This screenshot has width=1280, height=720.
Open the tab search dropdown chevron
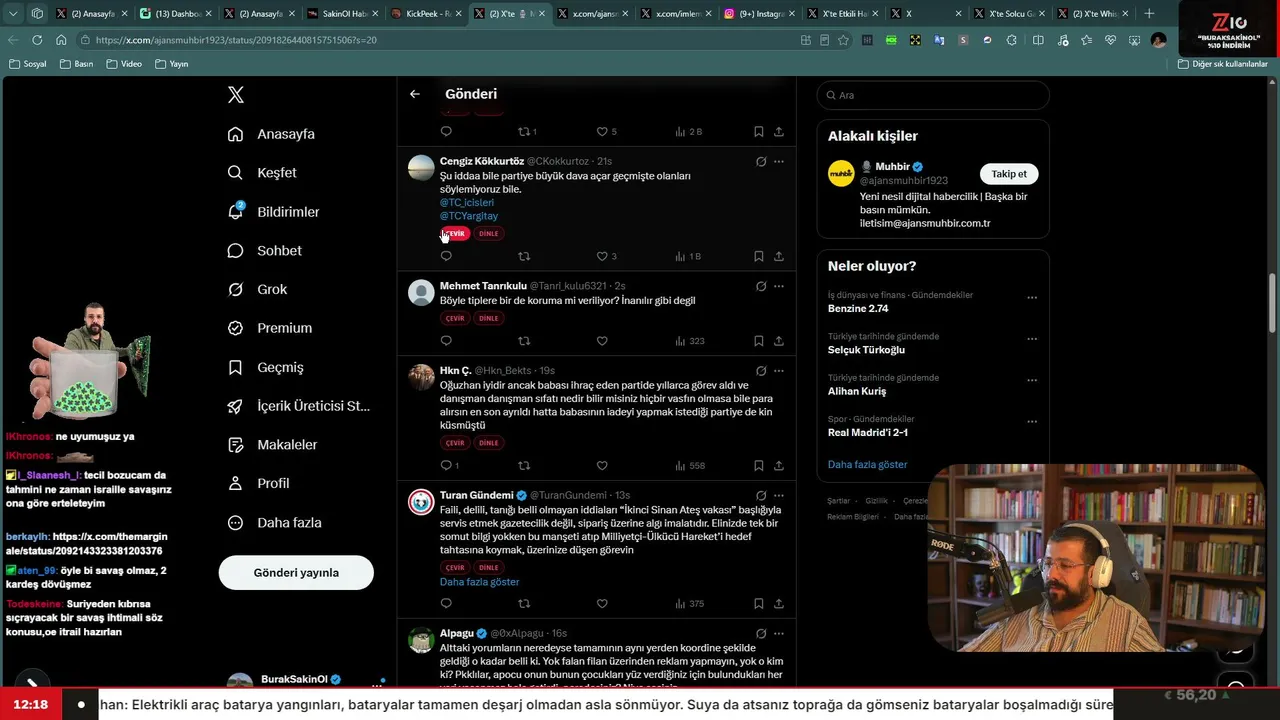(13, 14)
